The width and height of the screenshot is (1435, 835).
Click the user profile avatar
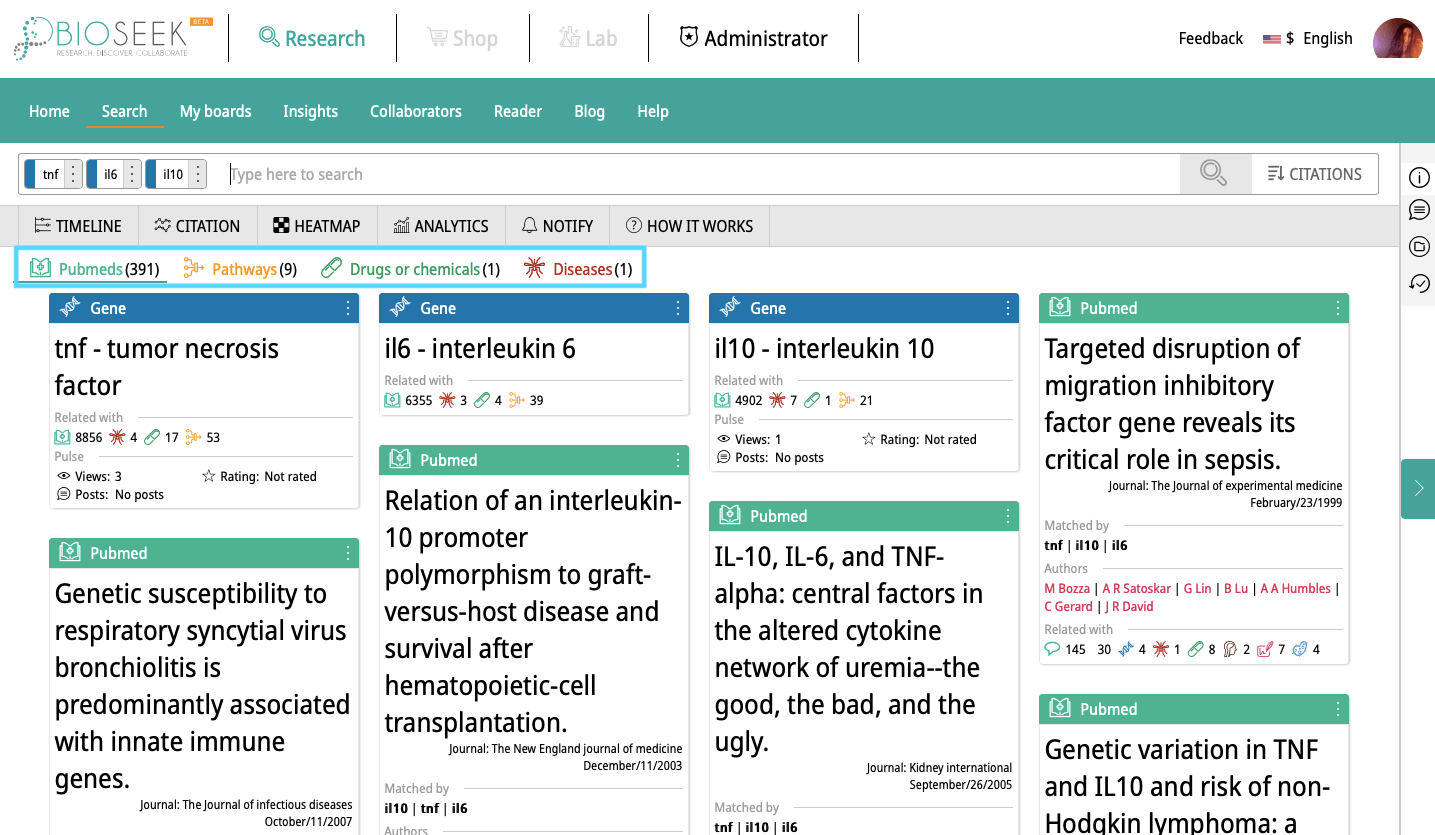point(1397,39)
